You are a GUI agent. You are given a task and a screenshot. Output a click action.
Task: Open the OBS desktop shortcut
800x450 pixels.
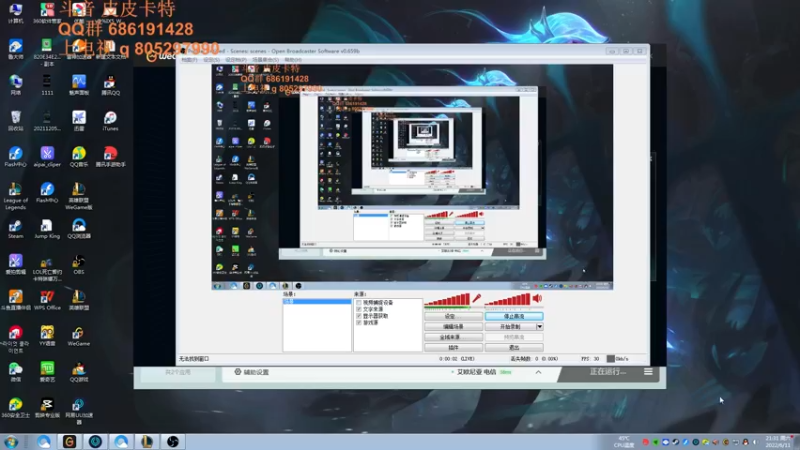click(x=78, y=264)
